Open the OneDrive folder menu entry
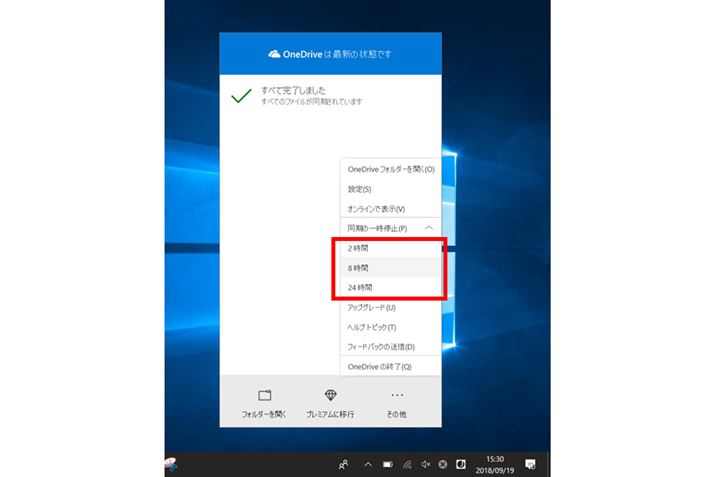Viewport: 715px width, 477px height. click(x=391, y=169)
